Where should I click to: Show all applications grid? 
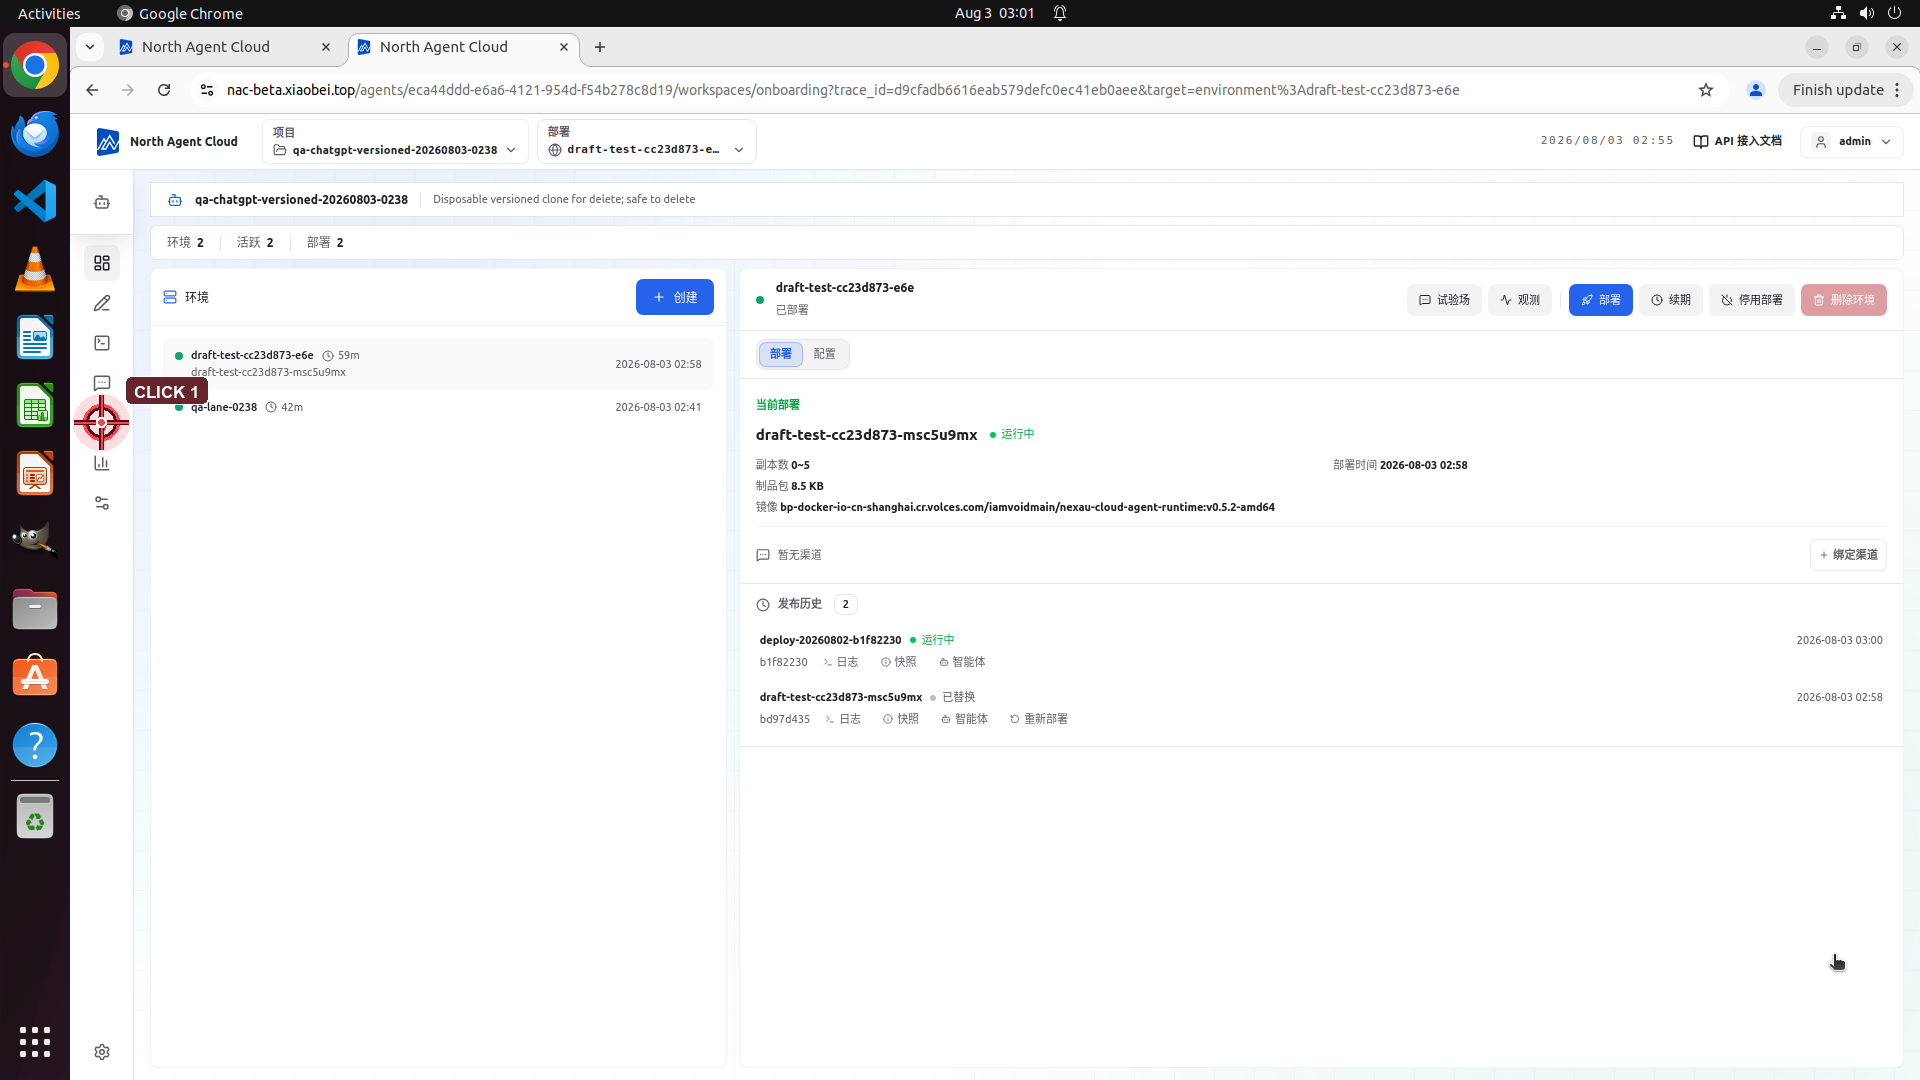[35, 1042]
